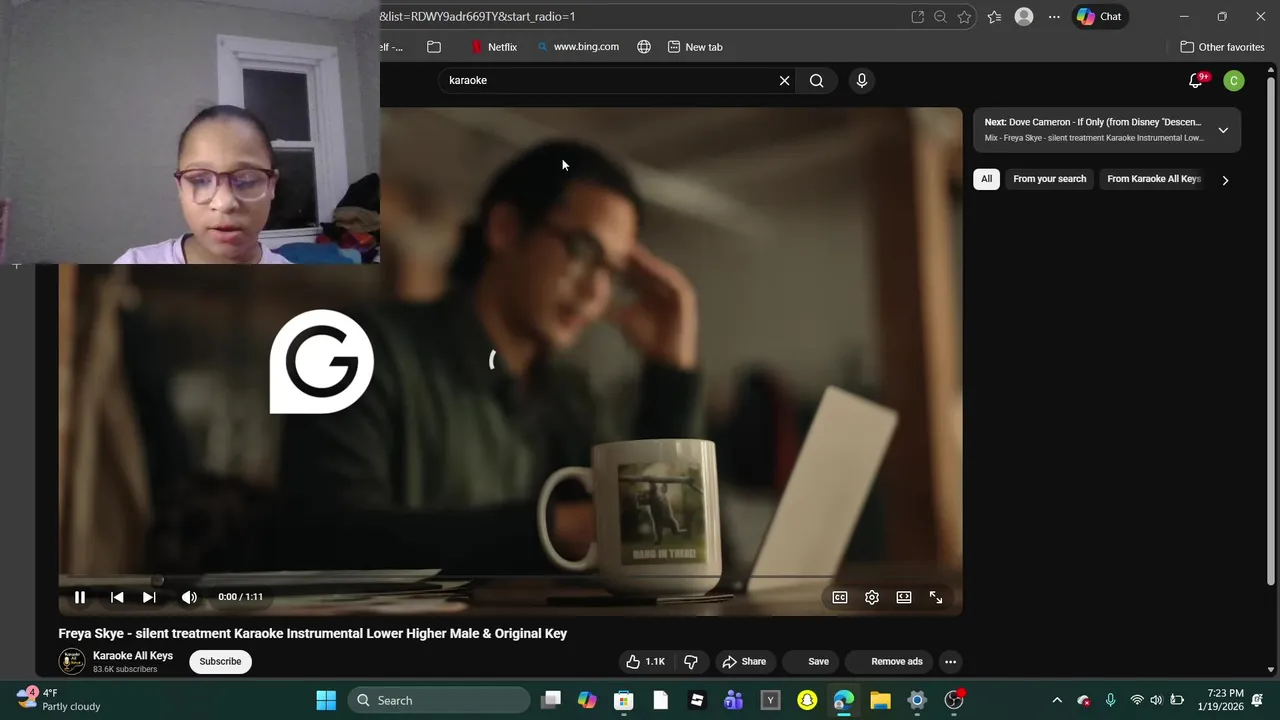Open Microsoft Teams from the taskbar

pos(733,700)
